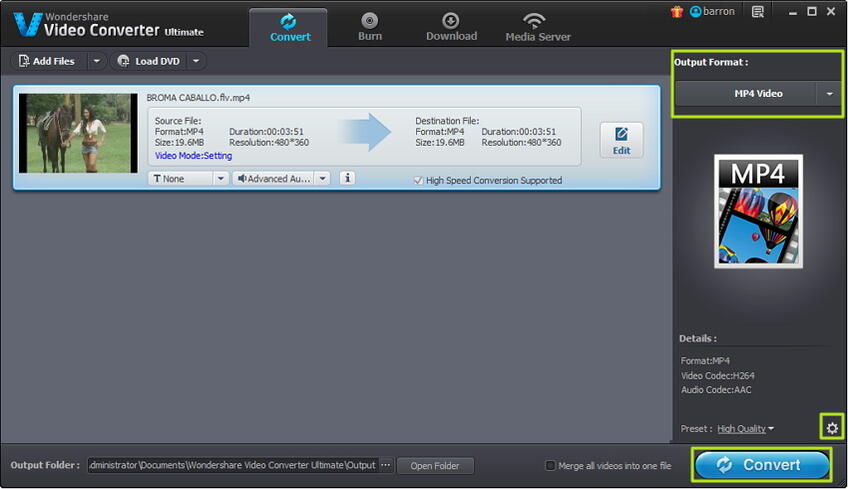The width and height of the screenshot is (848, 489).
Task: Click the Video Codec:H264 detail text
Action: point(717,375)
